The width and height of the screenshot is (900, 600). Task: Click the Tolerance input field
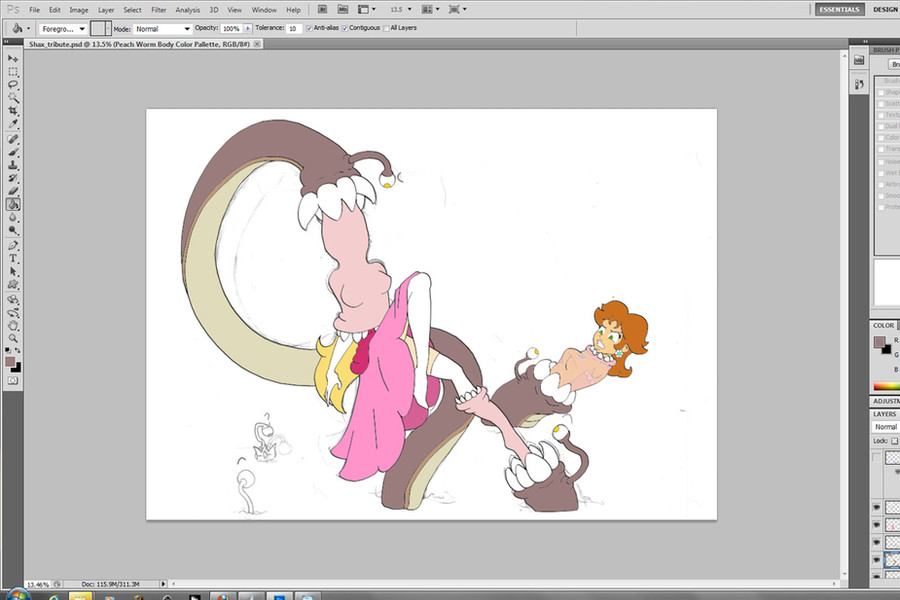[x=293, y=29]
